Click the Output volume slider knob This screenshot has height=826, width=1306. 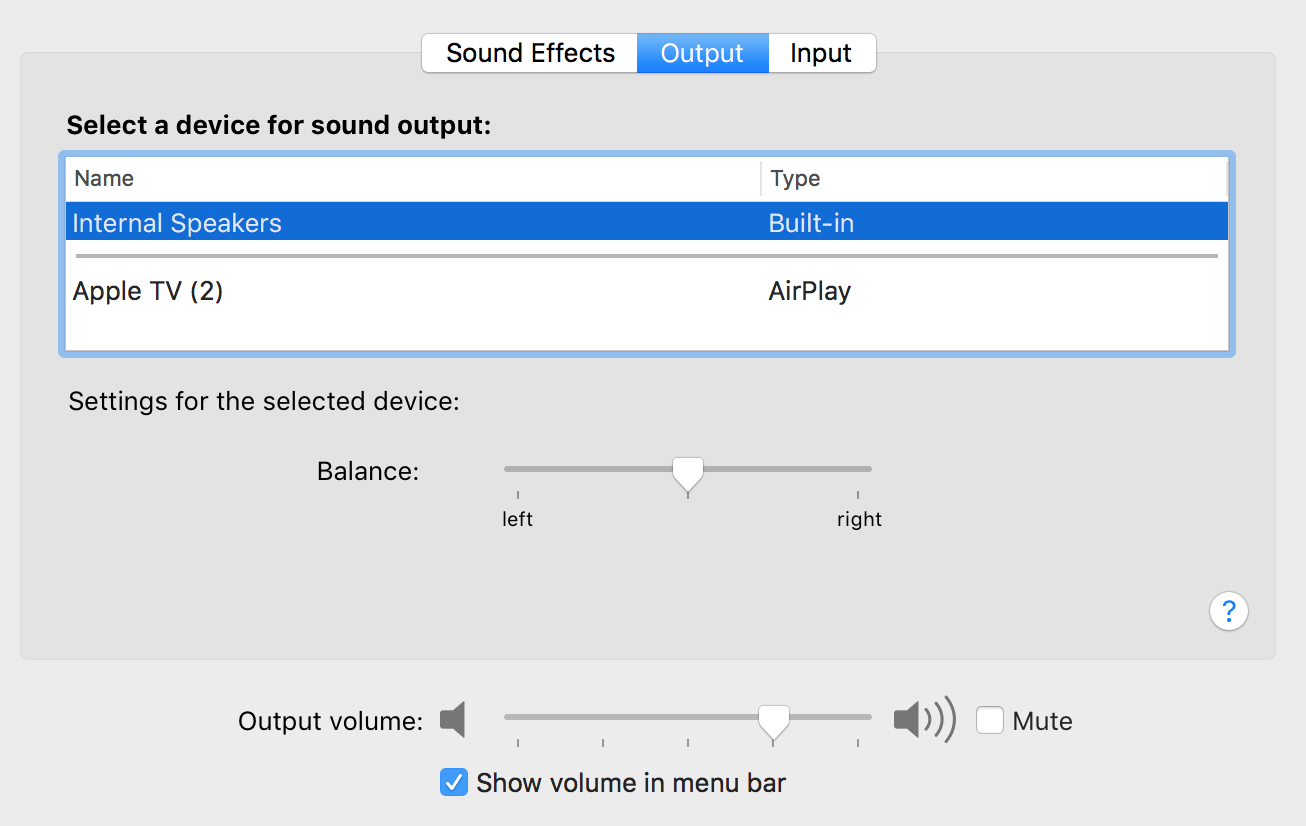point(773,720)
